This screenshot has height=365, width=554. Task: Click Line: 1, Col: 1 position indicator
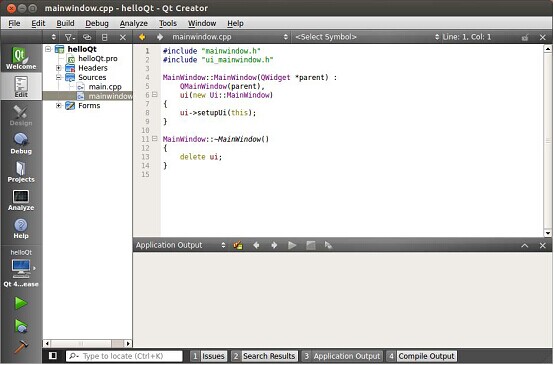466,37
